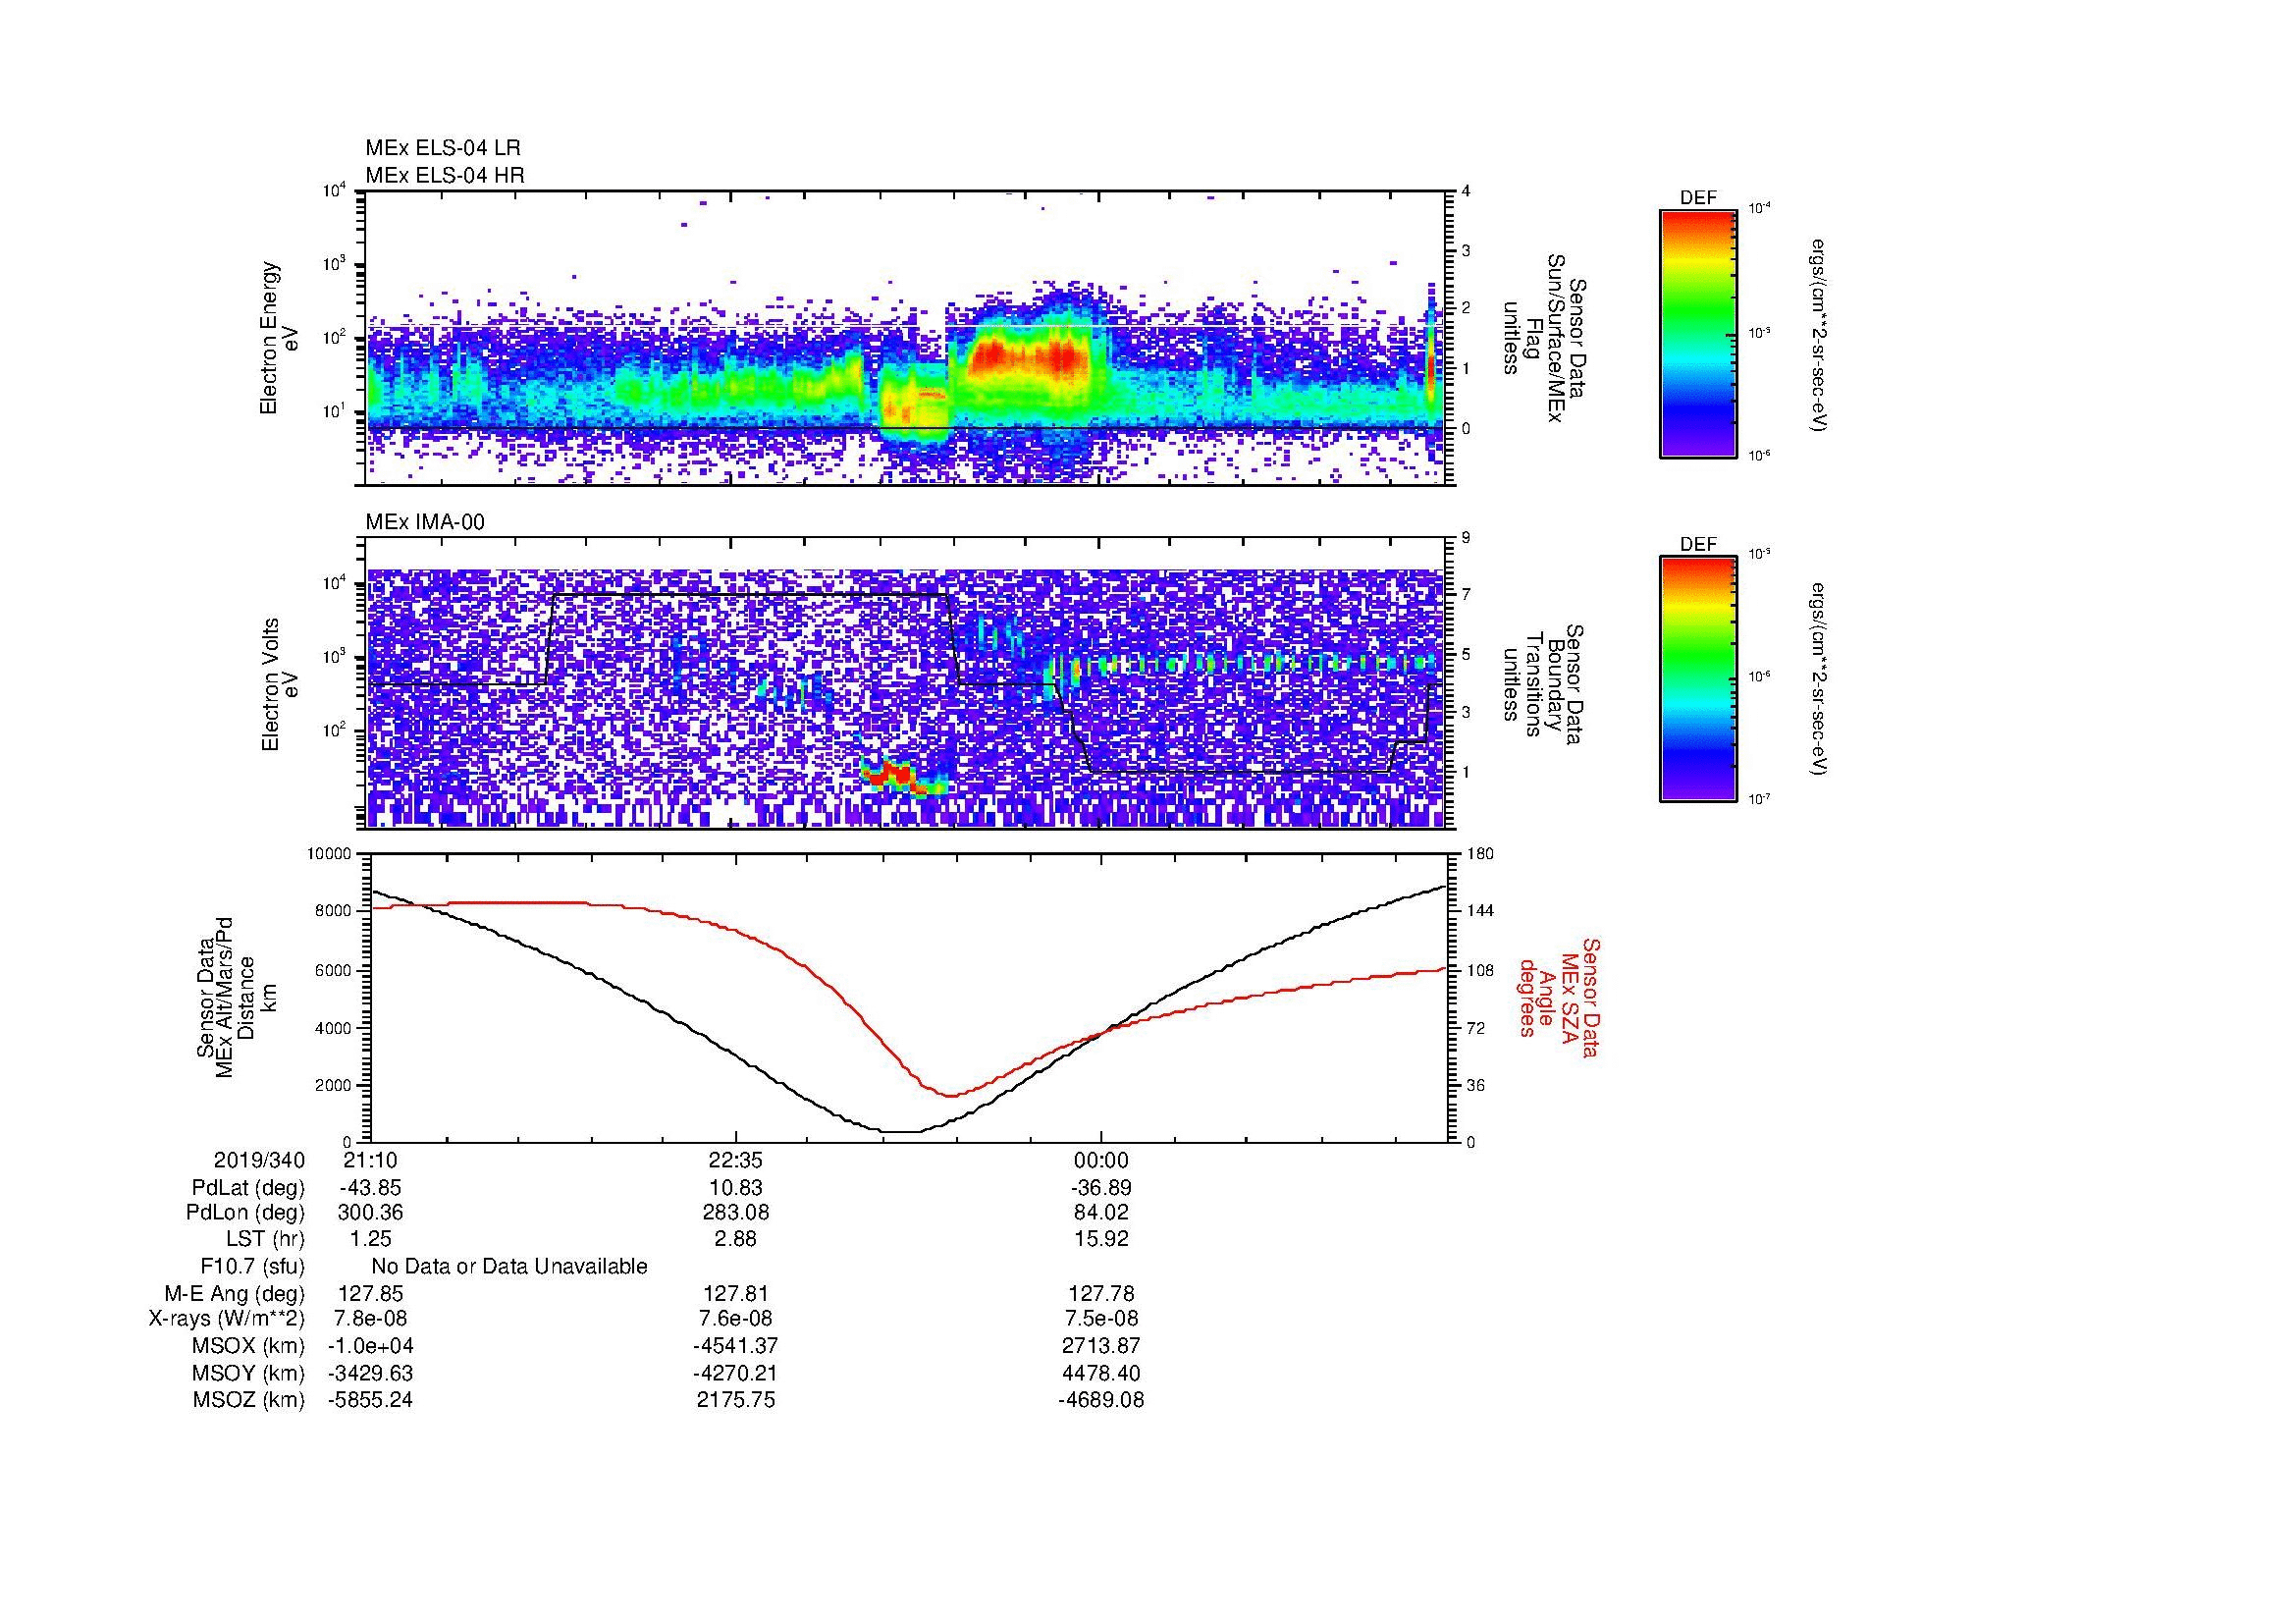Click the 'Boundary Transitions' right axis label

tap(1543, 685)
